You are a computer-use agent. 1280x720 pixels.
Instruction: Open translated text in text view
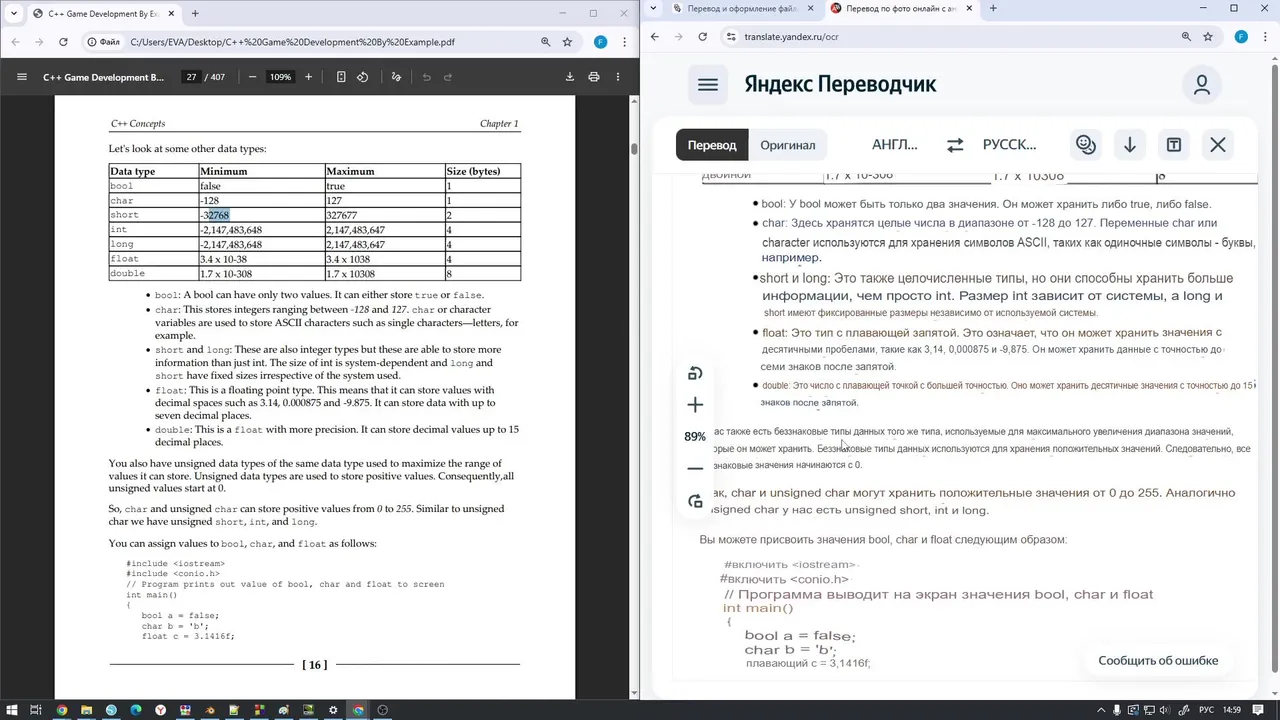coord(1174,145)
